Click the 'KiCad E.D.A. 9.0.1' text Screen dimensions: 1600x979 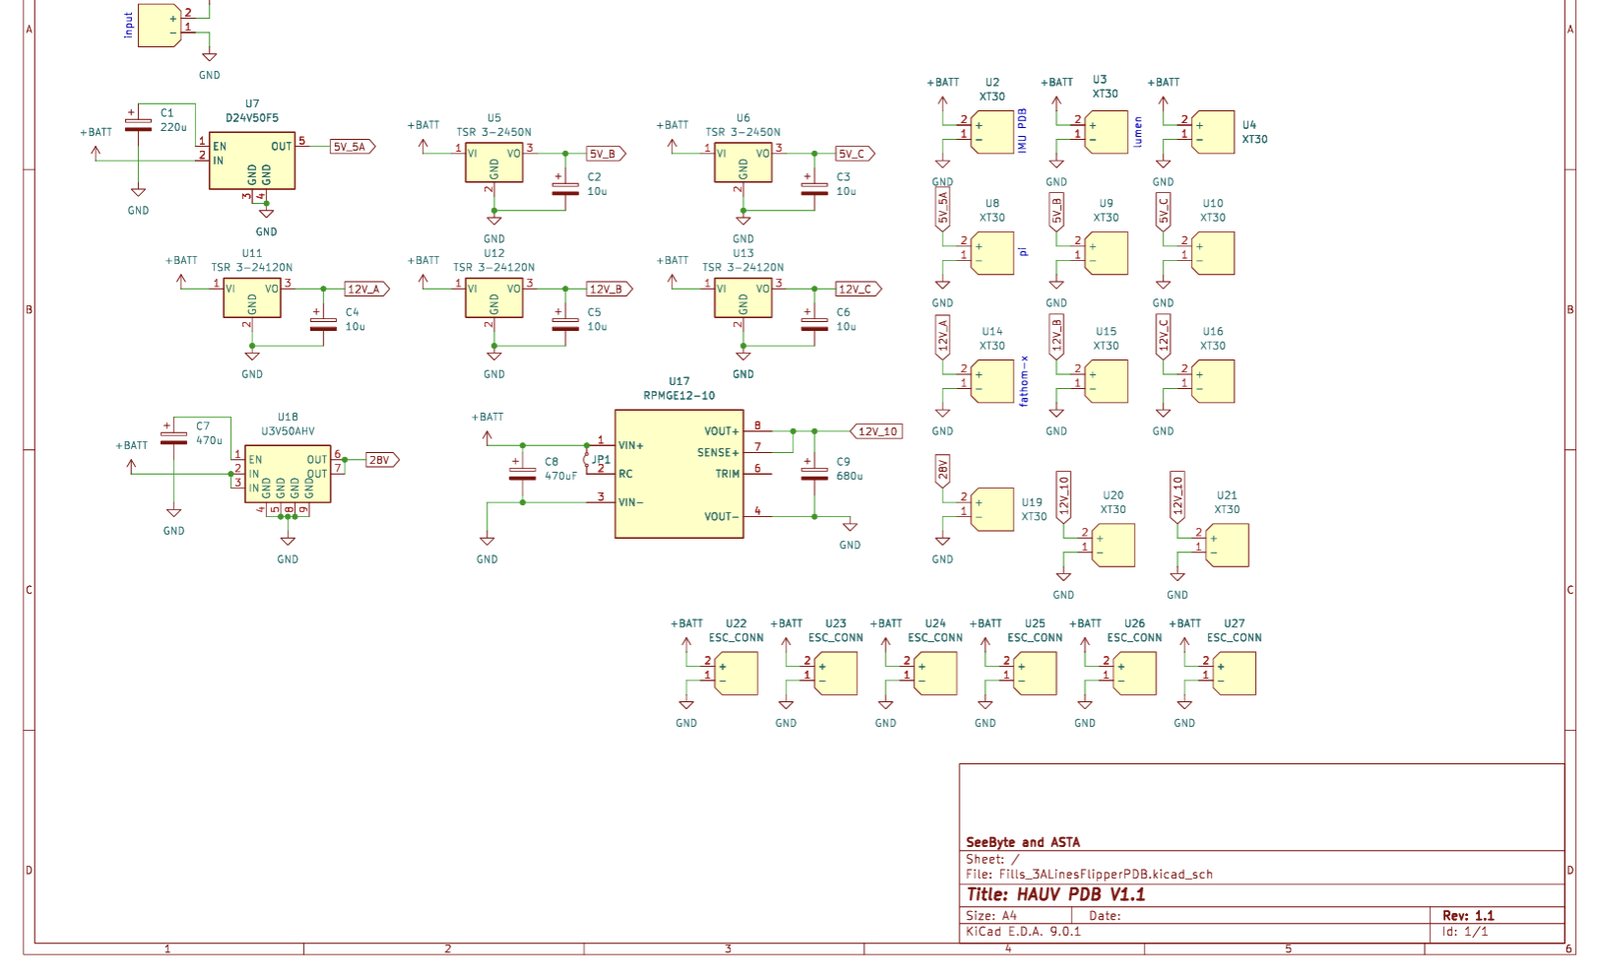pos(1023,931)
